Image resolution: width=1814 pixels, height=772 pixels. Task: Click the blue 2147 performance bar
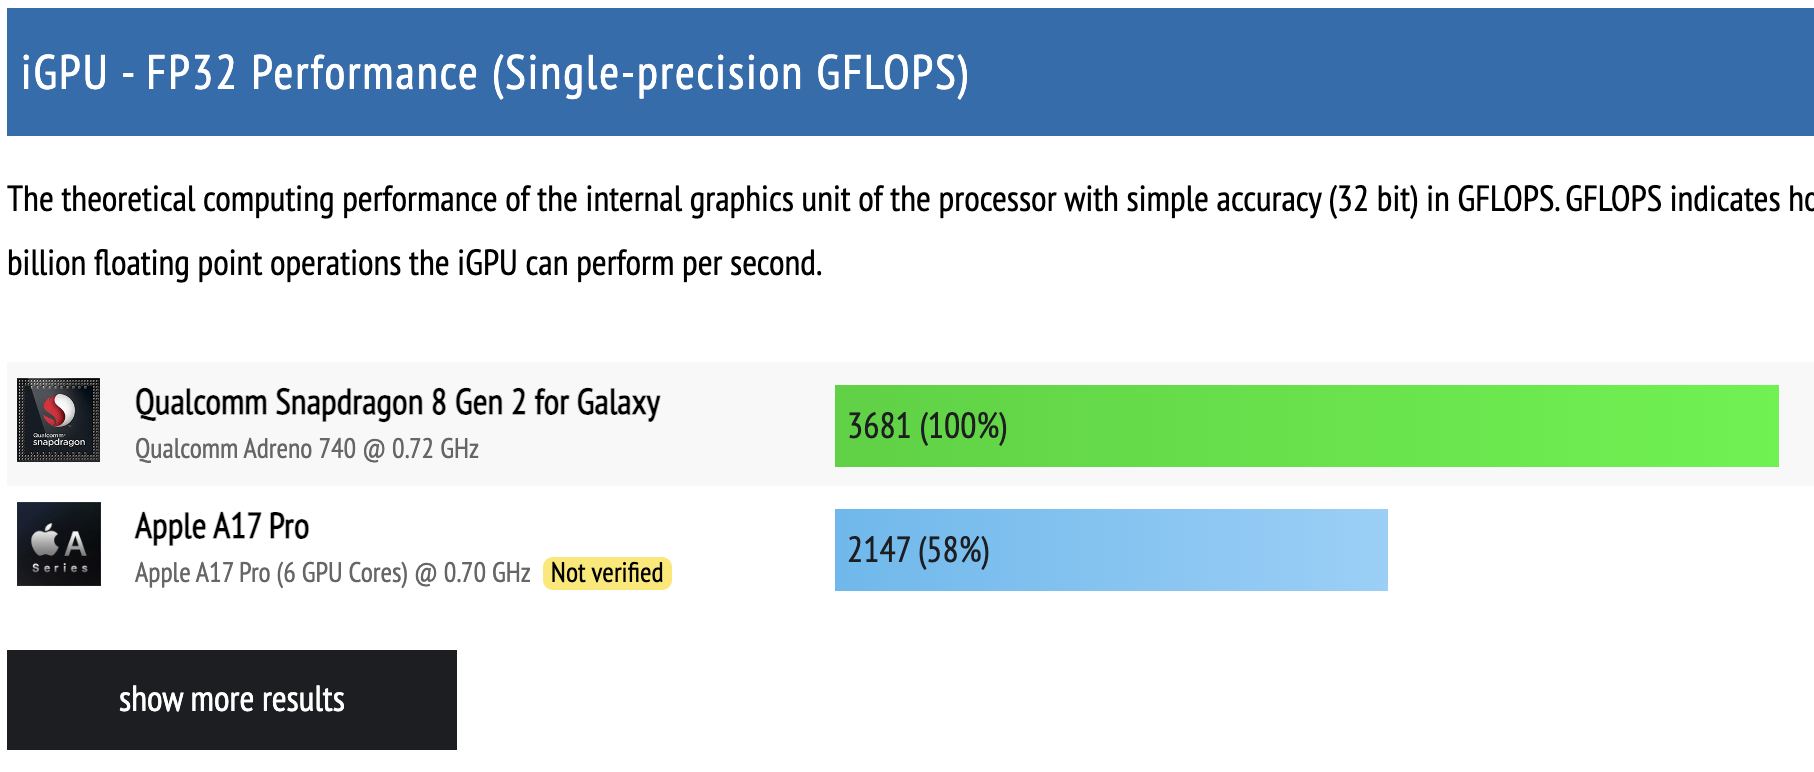1110,549
